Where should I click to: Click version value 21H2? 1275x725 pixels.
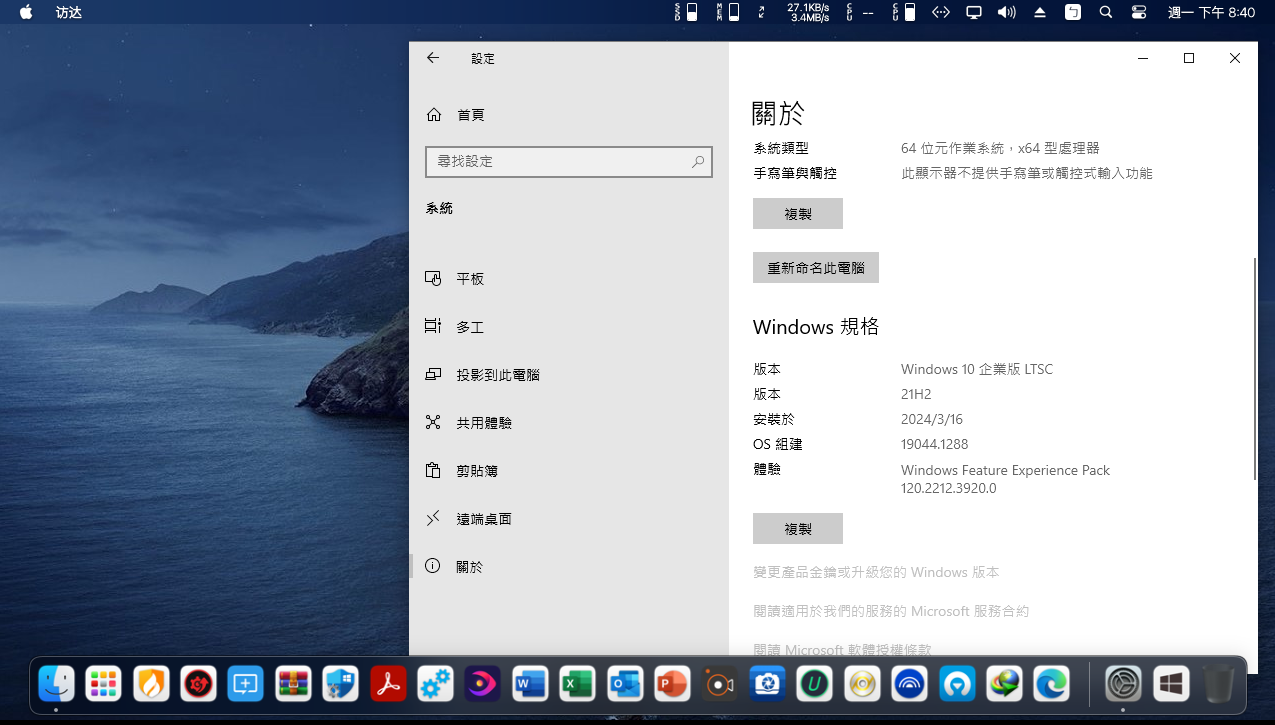[x=916, y=394]
